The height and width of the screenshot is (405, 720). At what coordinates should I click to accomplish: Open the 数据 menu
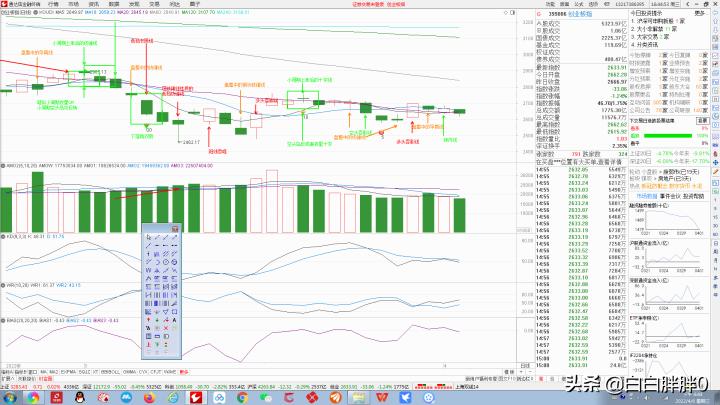click(114, 4)
